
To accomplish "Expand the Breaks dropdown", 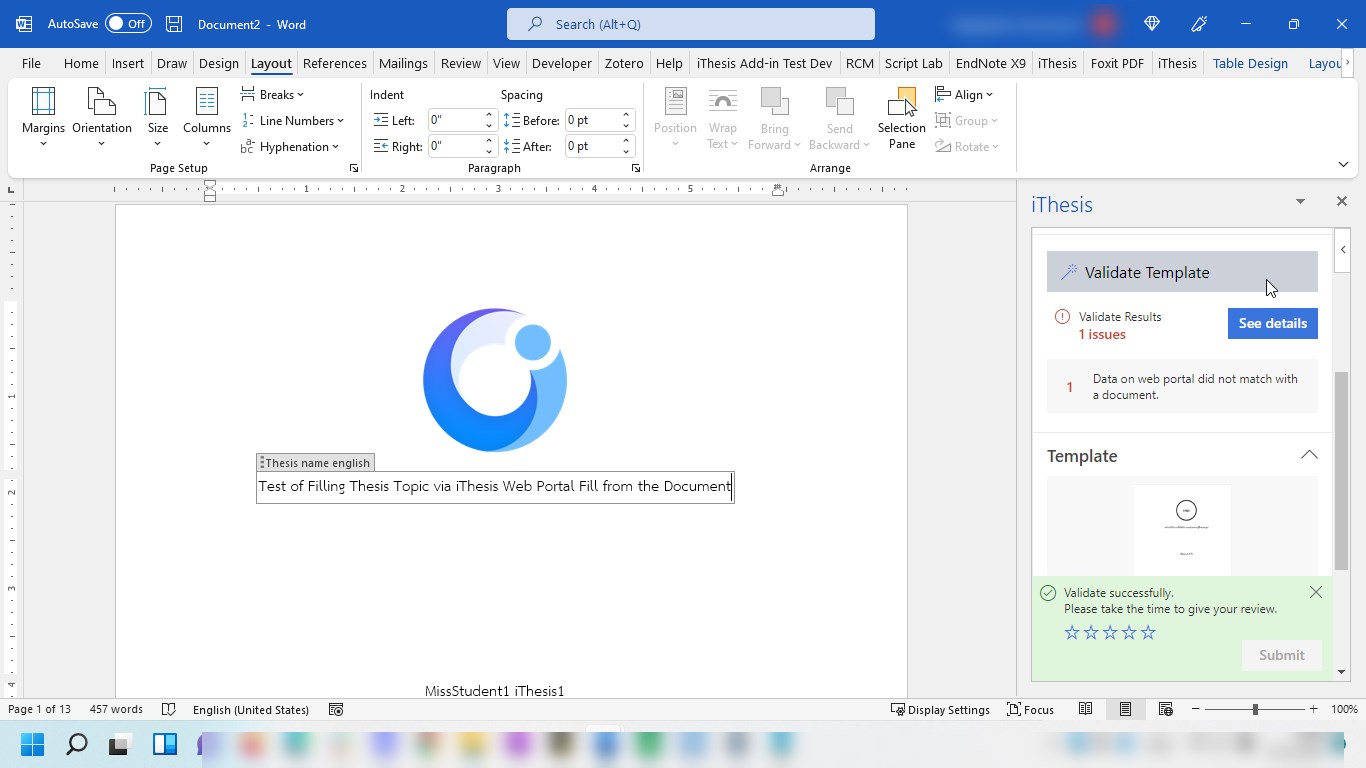I will point(273,95).
